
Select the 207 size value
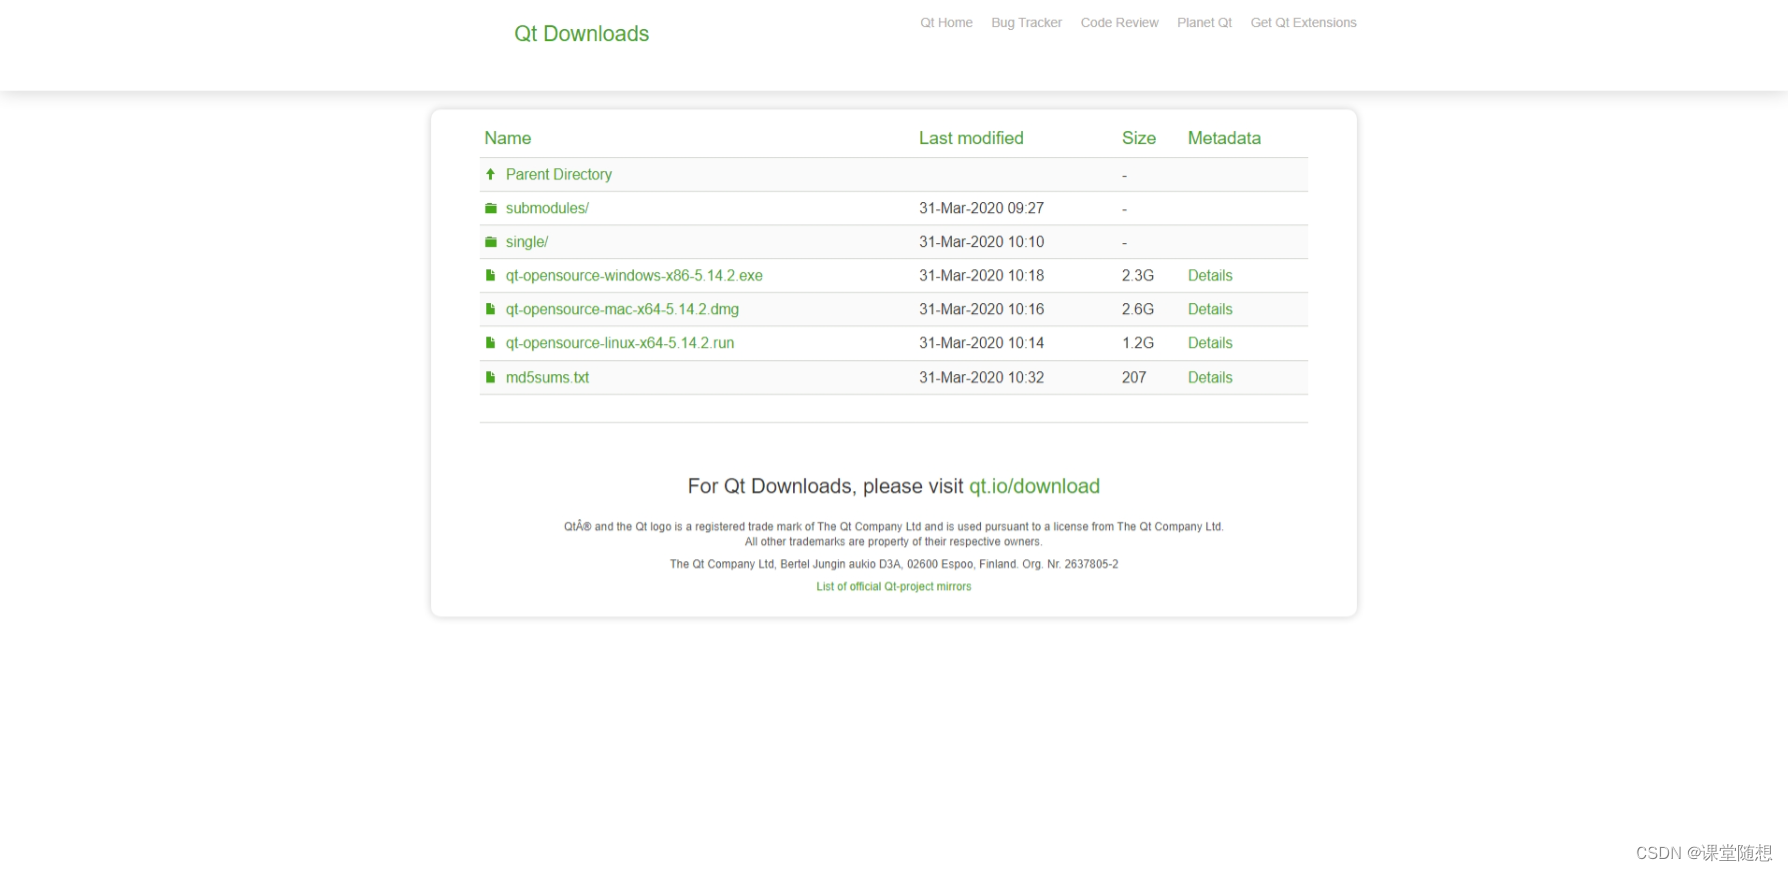coord(1134,377)
